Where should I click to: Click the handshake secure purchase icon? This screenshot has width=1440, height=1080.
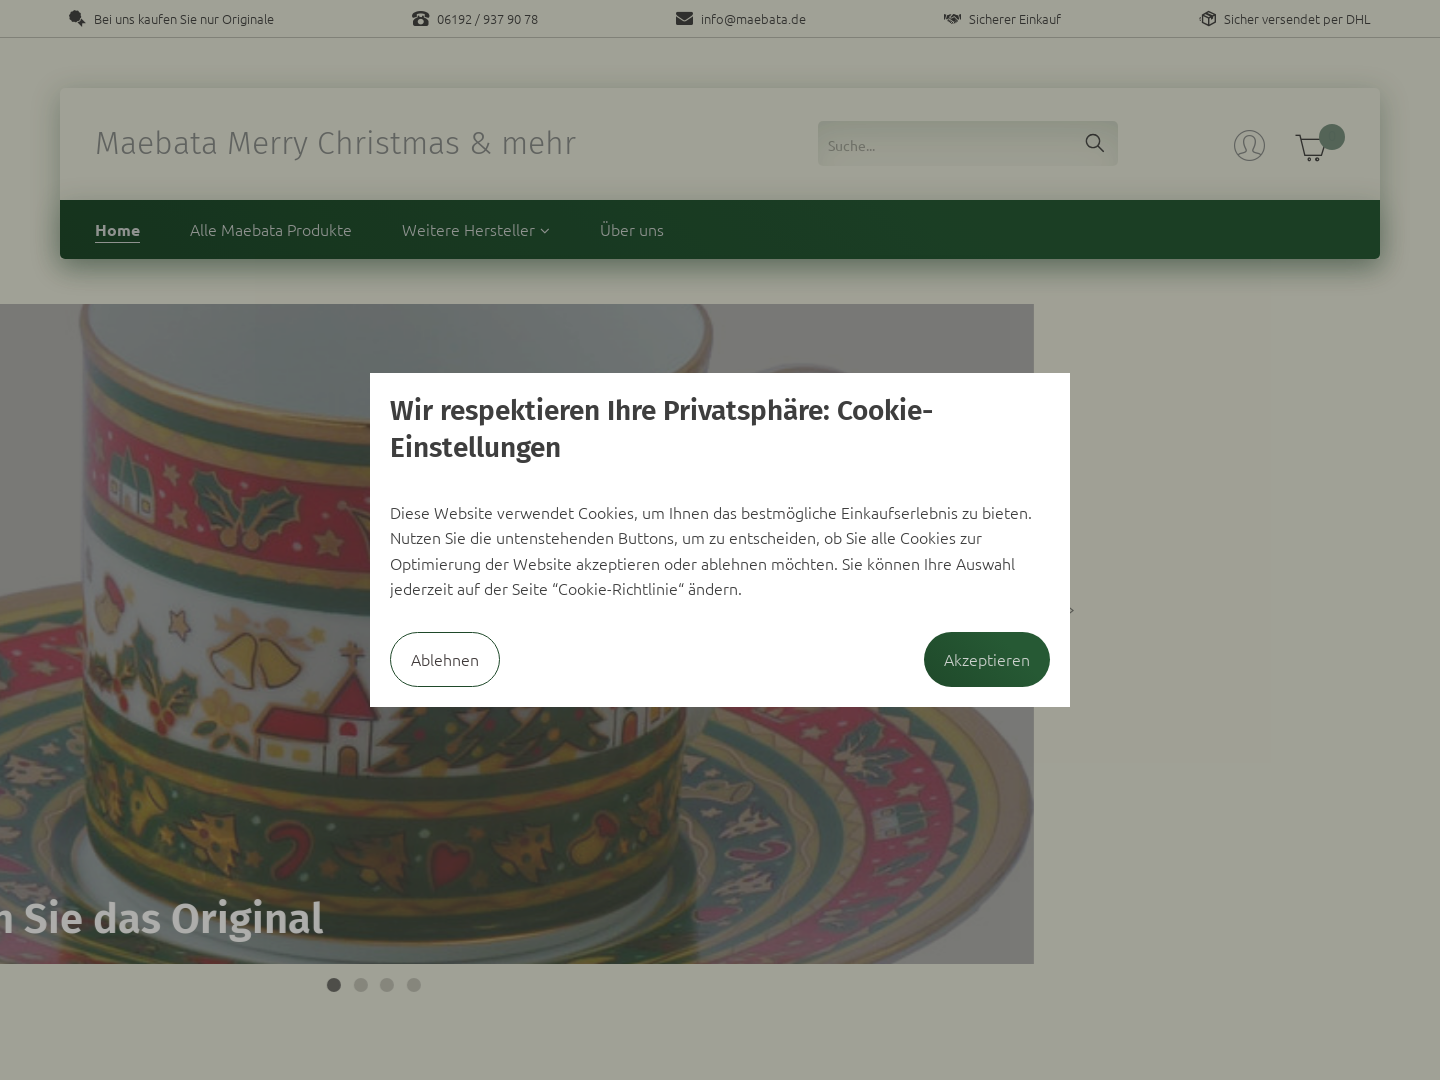(952, 18)
